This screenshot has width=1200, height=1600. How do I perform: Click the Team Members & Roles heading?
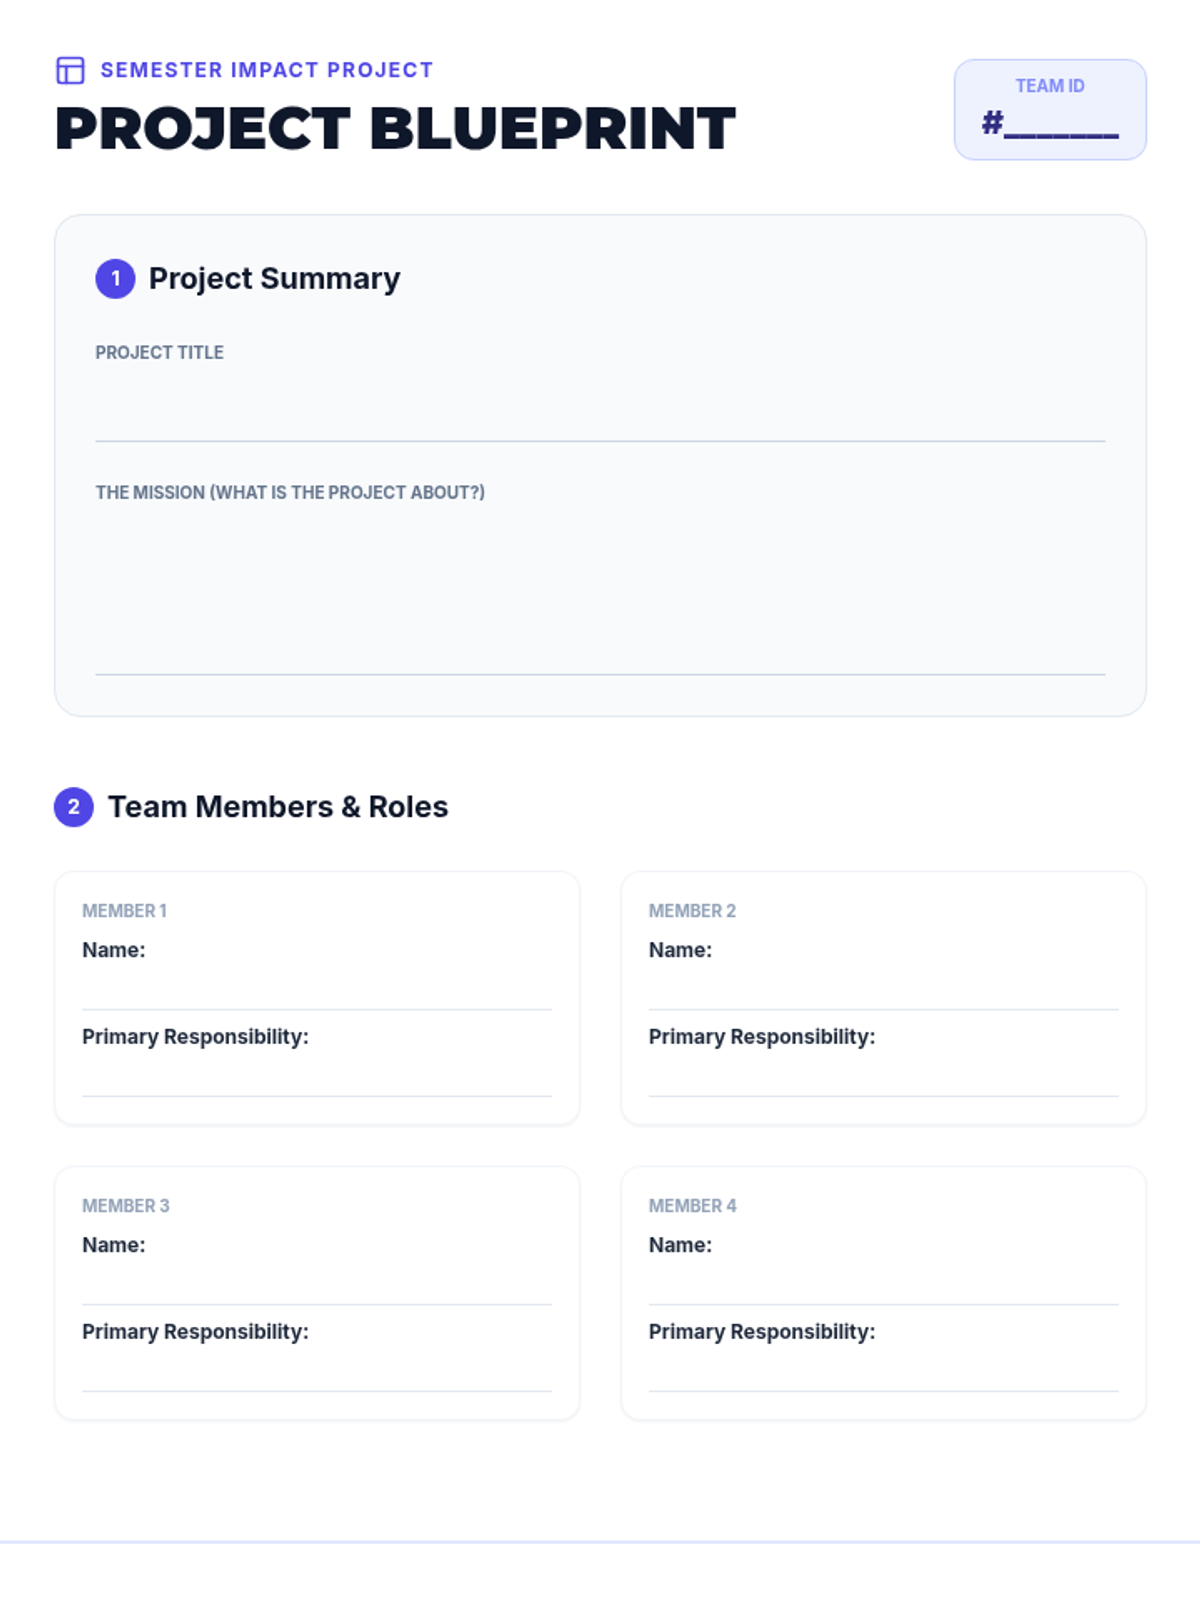(x=278, y=807)
